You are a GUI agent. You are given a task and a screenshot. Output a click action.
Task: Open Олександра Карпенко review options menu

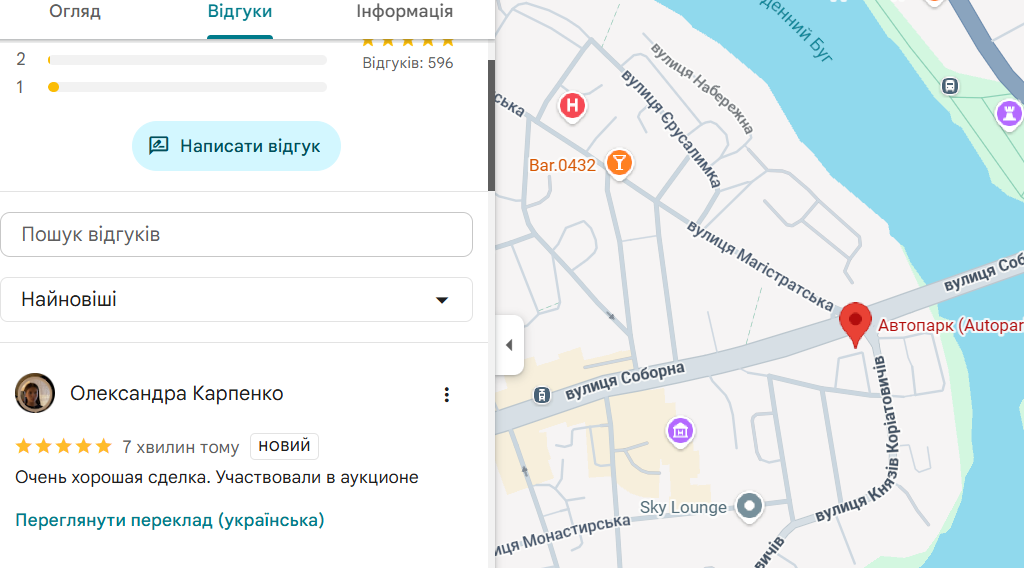[x=447, y=394]
